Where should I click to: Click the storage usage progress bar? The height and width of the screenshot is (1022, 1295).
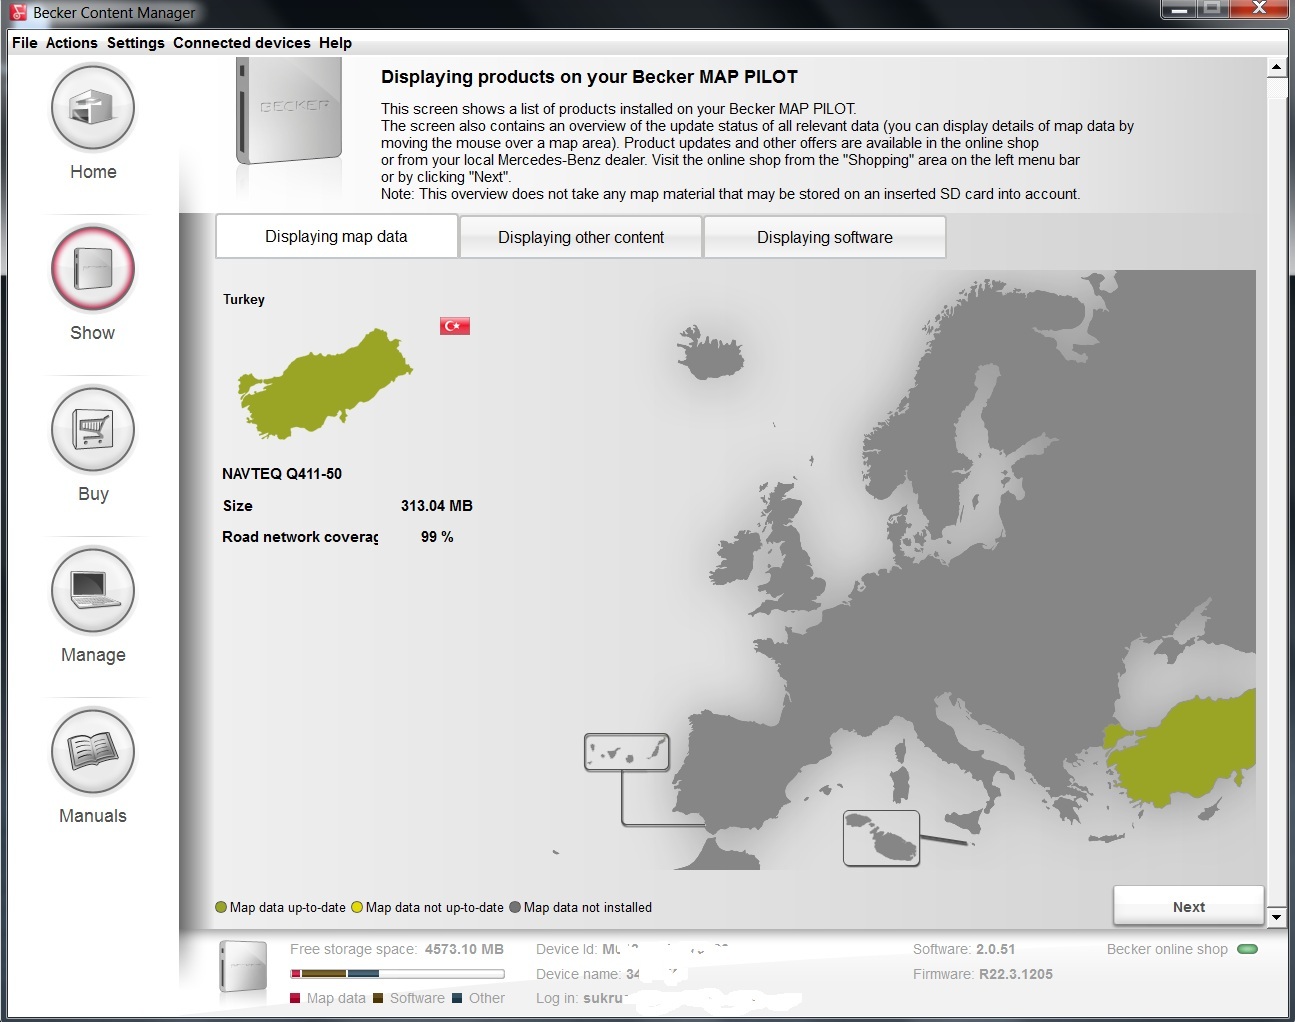click(397, 974)
